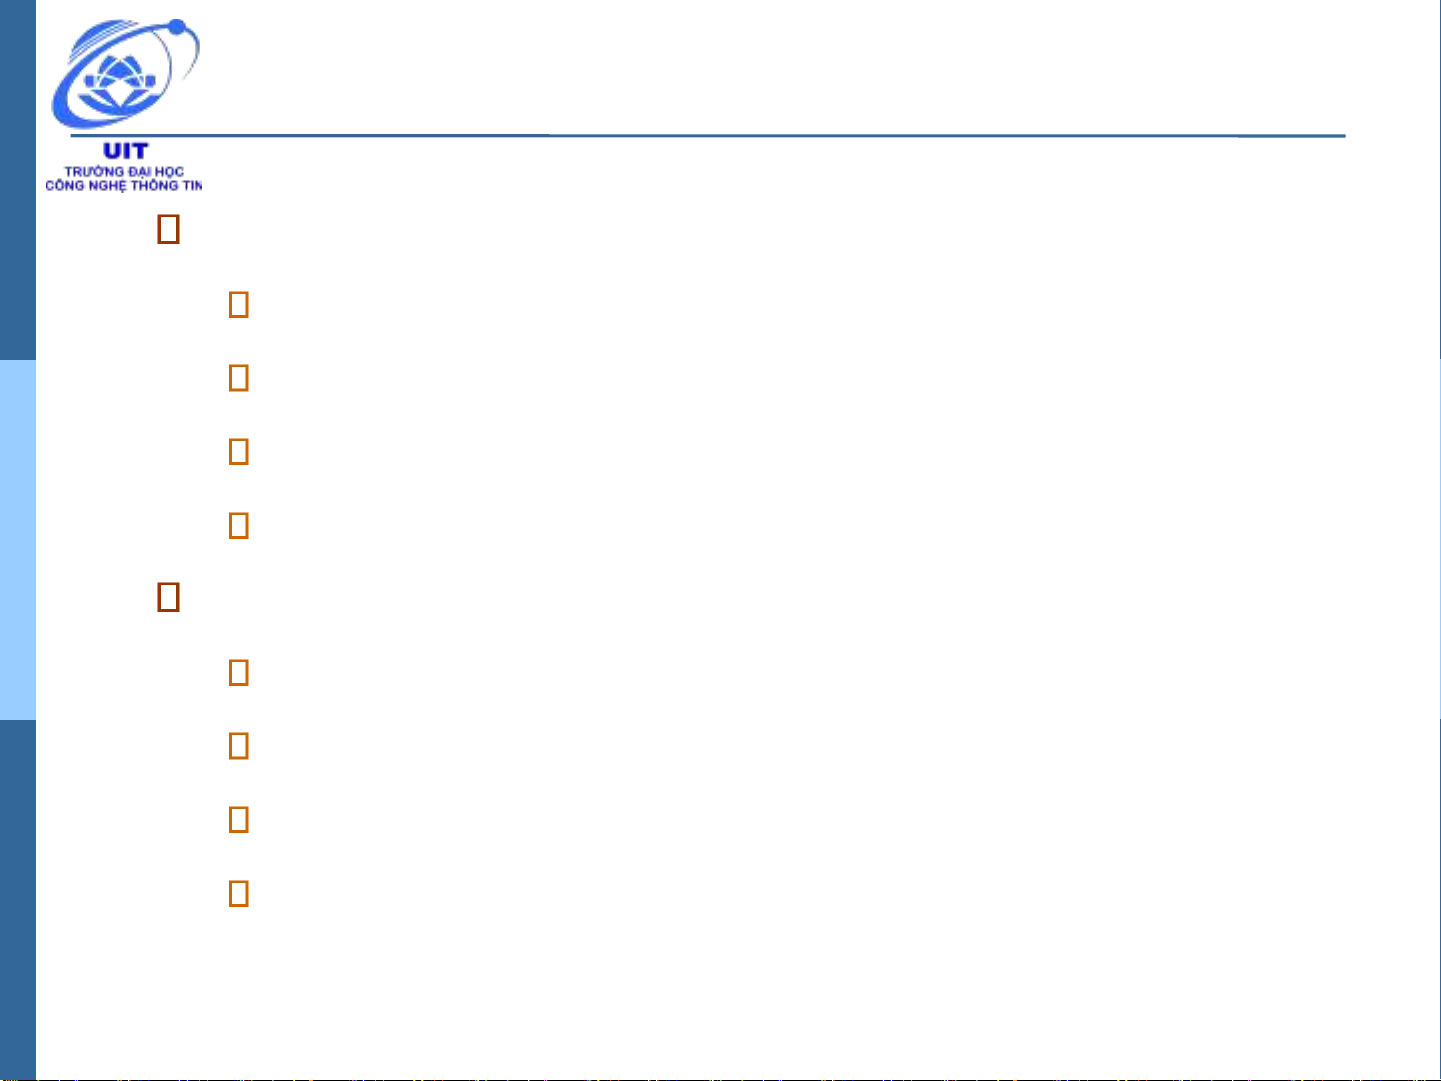Image resolution: width=1441 pixels, height=1081 pixels.
Task: Select the third orange sub-bullet under the second main bullet
Action: [x=238, y=820]
